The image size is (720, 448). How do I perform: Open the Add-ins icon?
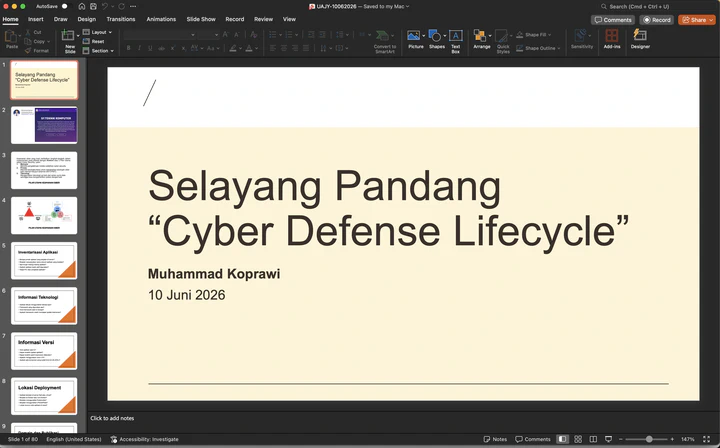point(612,36)
